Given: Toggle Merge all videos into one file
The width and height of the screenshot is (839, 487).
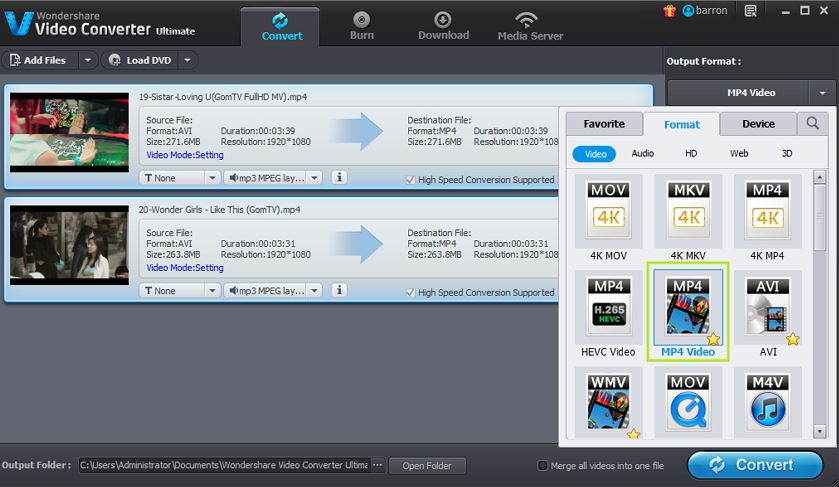Looking at the screenshot, I should click(x=542, y=466).
